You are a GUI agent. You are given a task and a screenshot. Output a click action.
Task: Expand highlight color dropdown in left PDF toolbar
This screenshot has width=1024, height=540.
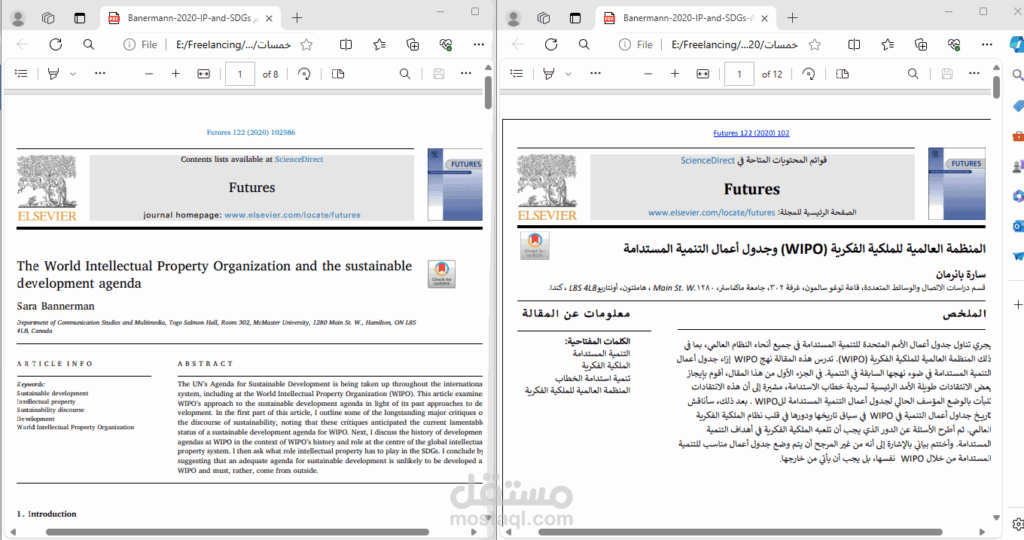coord(73,74)
